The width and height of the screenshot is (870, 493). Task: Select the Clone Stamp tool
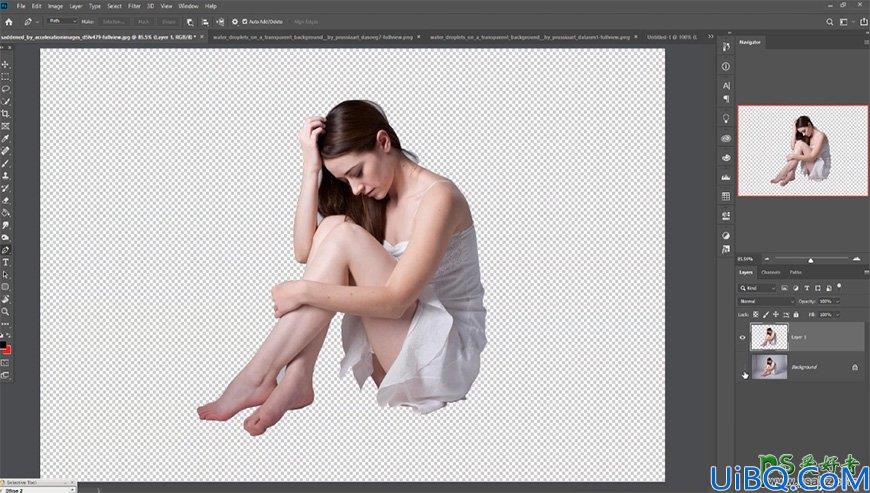pyautogui.click(x=6, y=176)
